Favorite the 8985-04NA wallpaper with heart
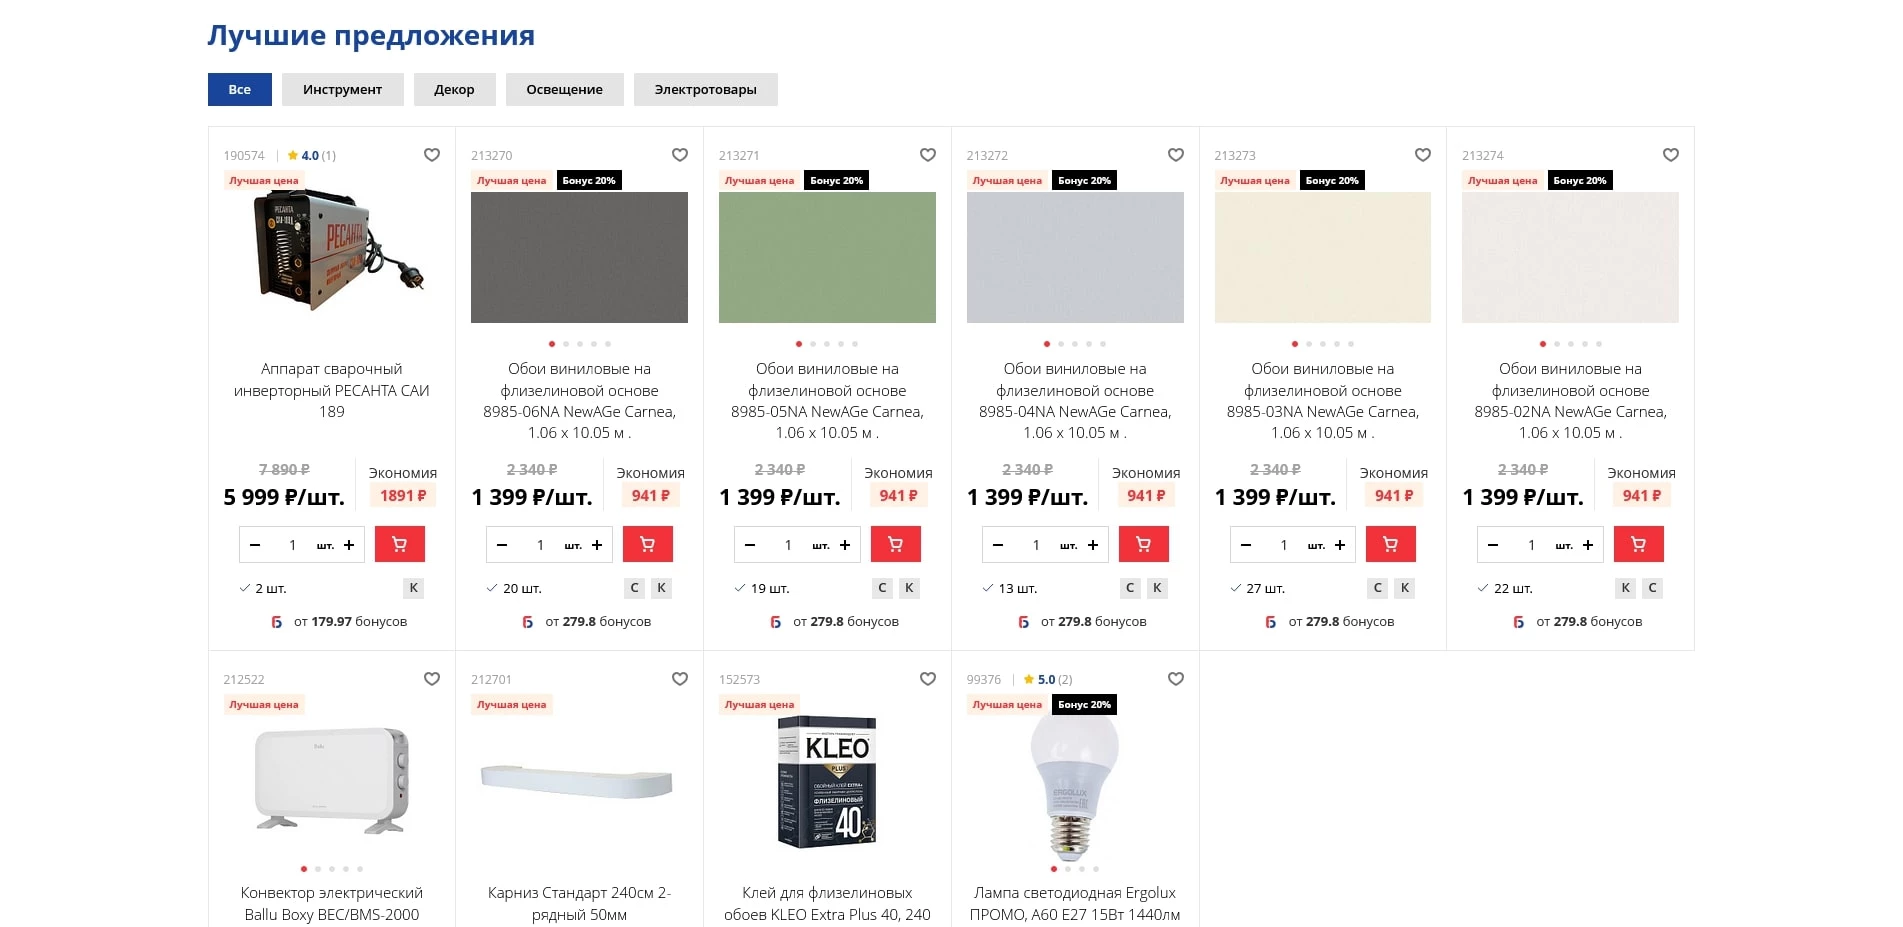Viewport: 1903px width, 927px height. 1175,155
